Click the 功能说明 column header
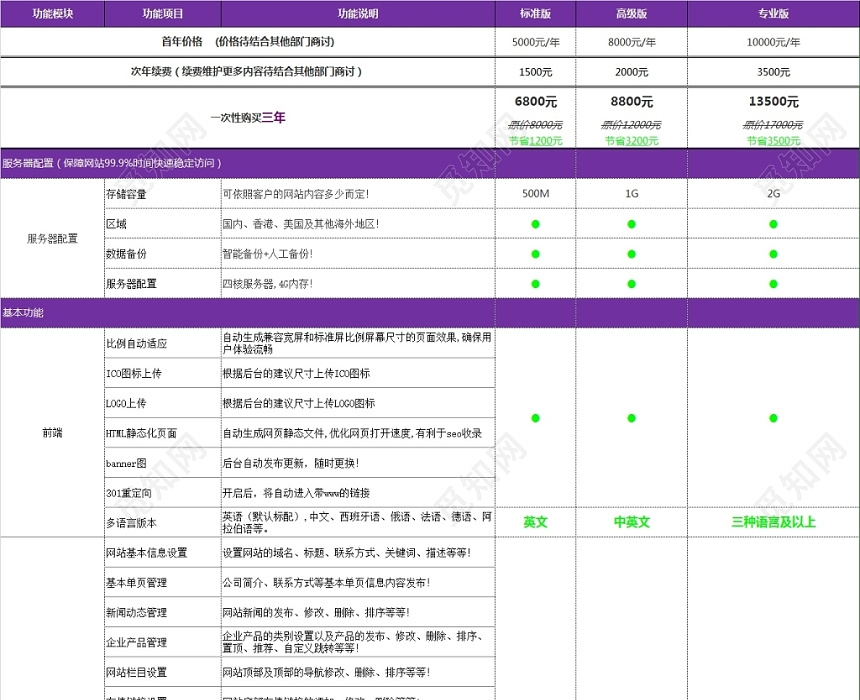Image resolution: width=860 pixels, height=700 pixels. point(358,14)
